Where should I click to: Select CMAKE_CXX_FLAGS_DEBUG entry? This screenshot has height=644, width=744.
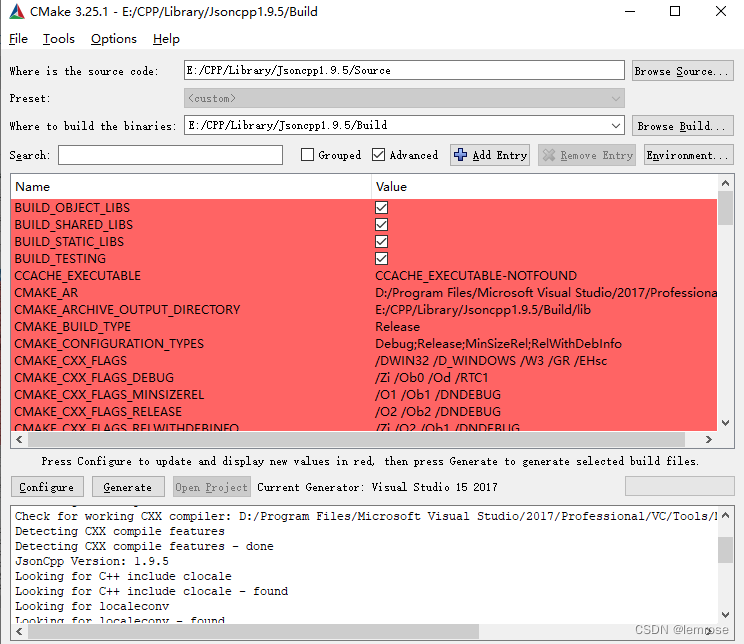click(x=94, y=378)
